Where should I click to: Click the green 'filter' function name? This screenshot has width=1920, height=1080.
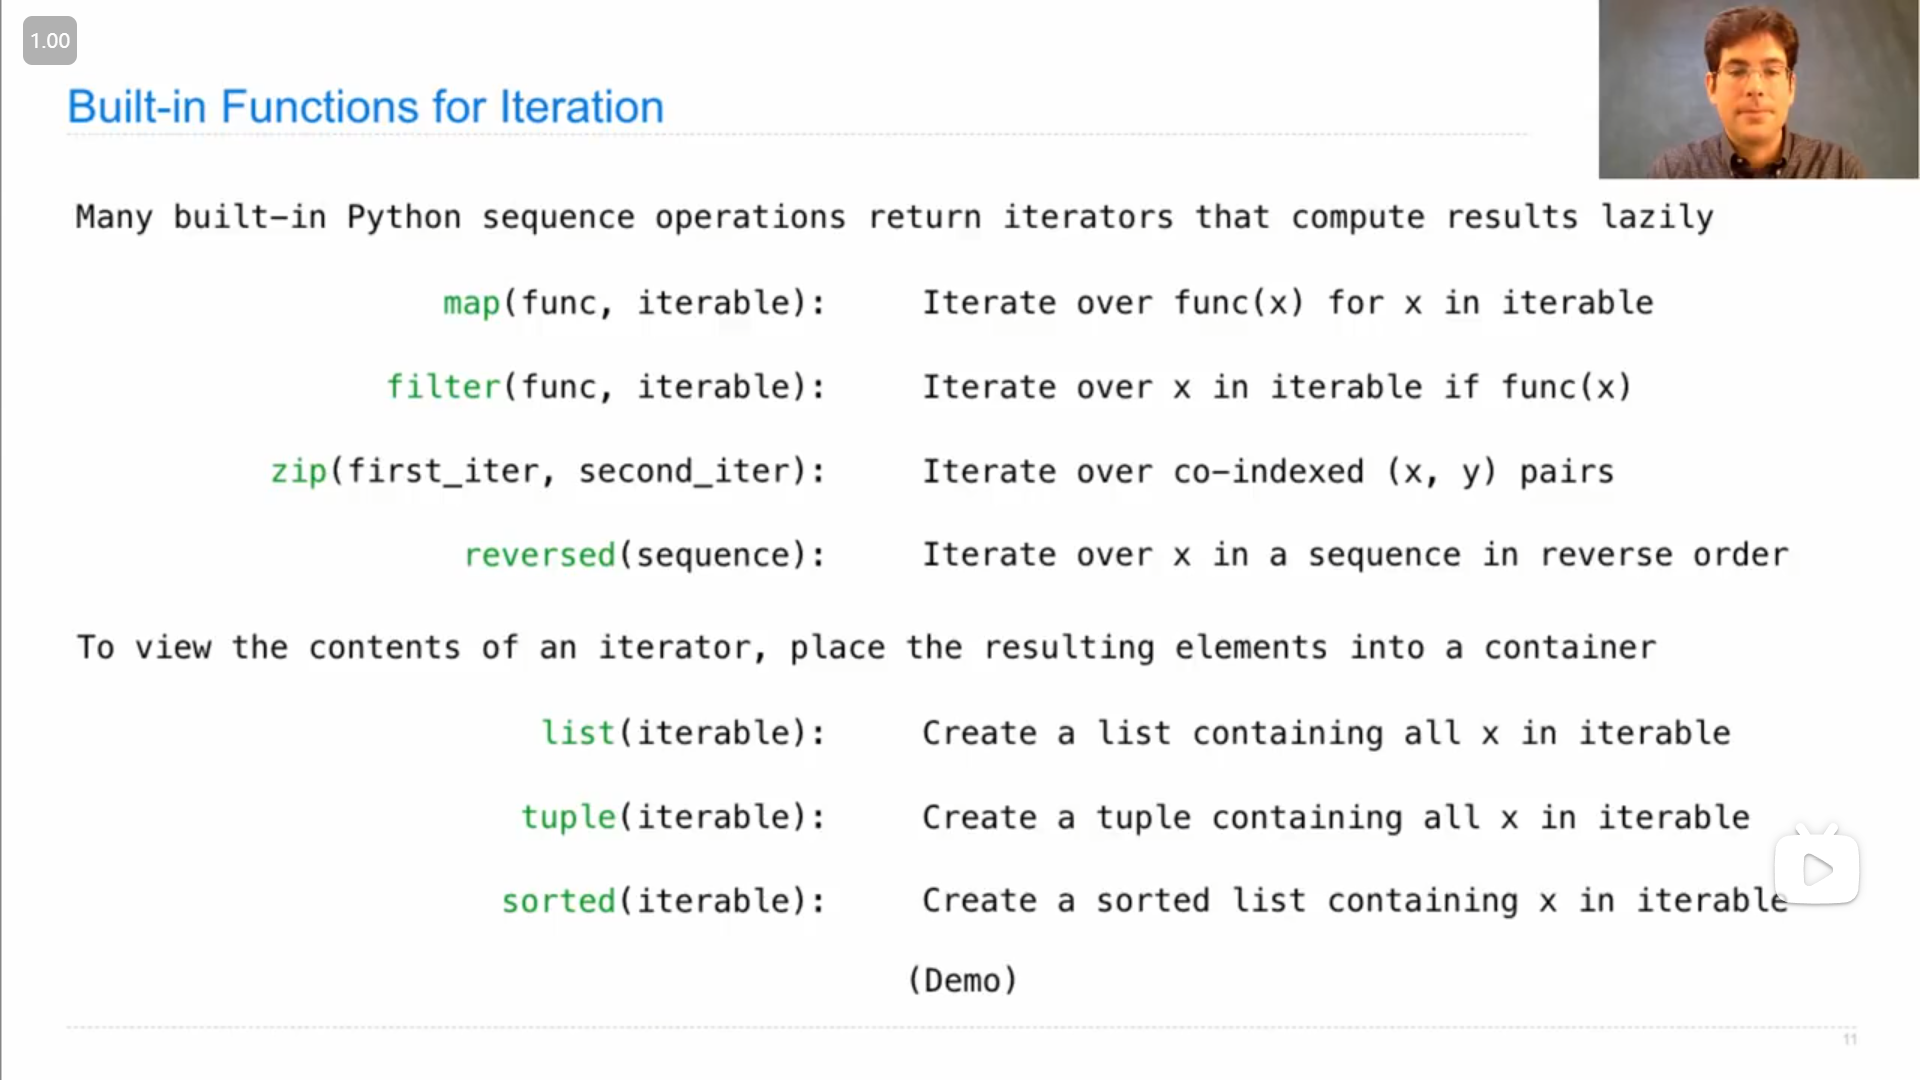[x=443, y=386]
